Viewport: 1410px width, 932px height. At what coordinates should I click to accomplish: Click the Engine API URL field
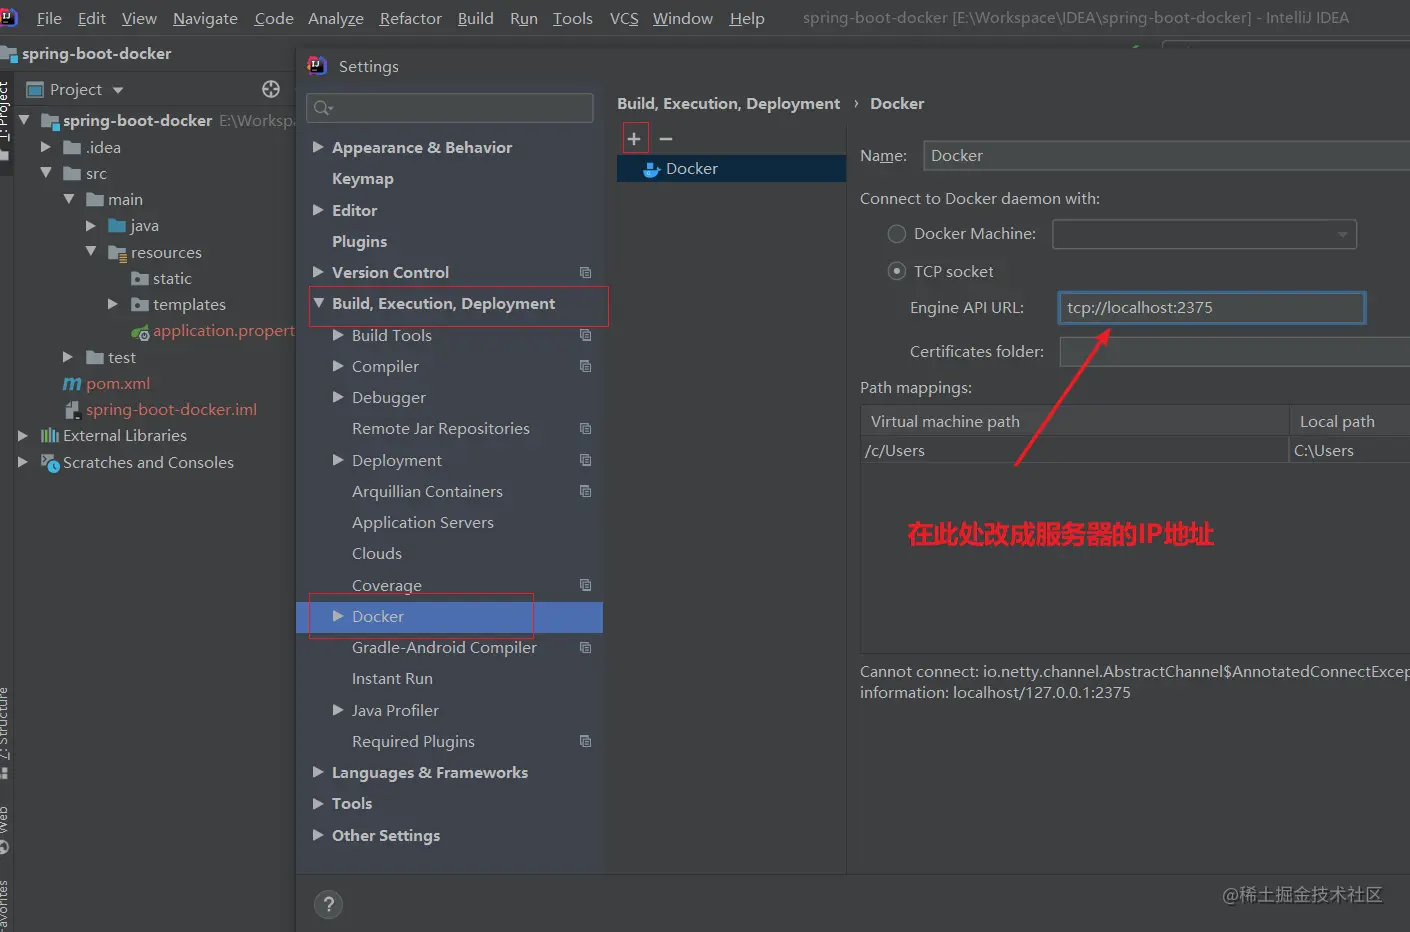coord(1212,308)
